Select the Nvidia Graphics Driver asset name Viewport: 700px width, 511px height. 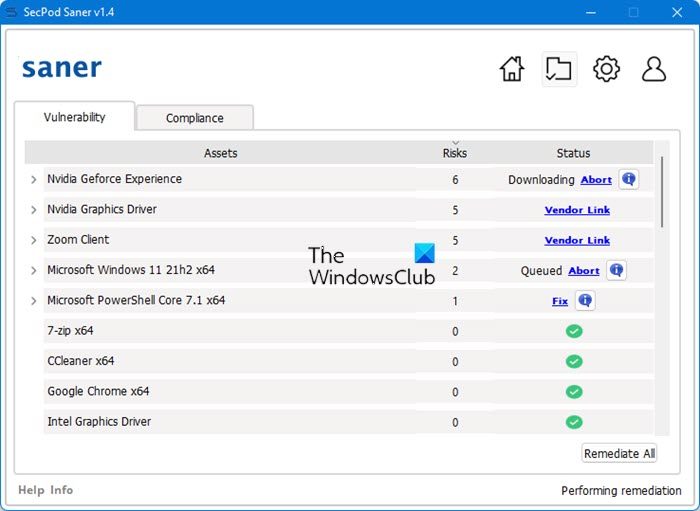pyautogui.click(x=102, y=209)
